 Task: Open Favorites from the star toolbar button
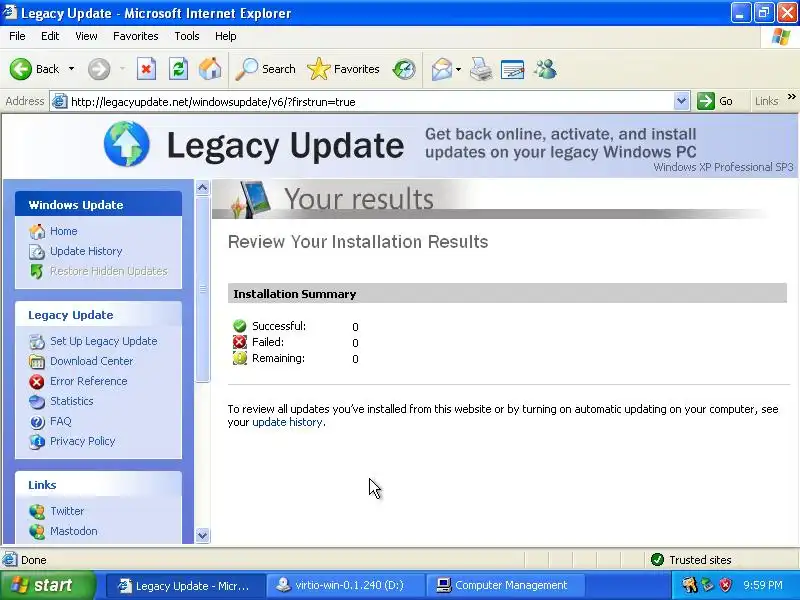point(343,69)
